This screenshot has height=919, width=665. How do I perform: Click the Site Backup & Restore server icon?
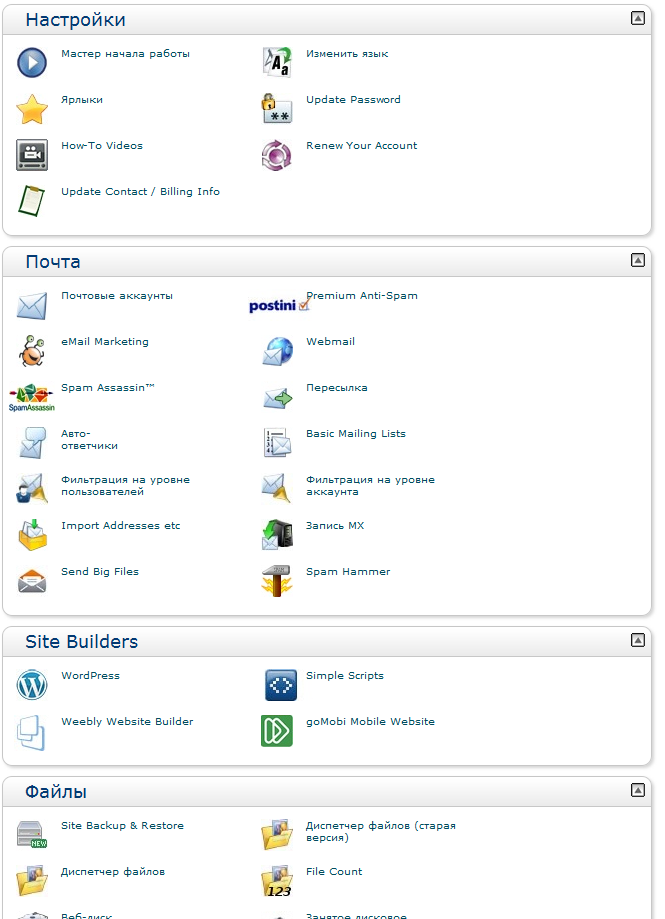pos(32,834)
